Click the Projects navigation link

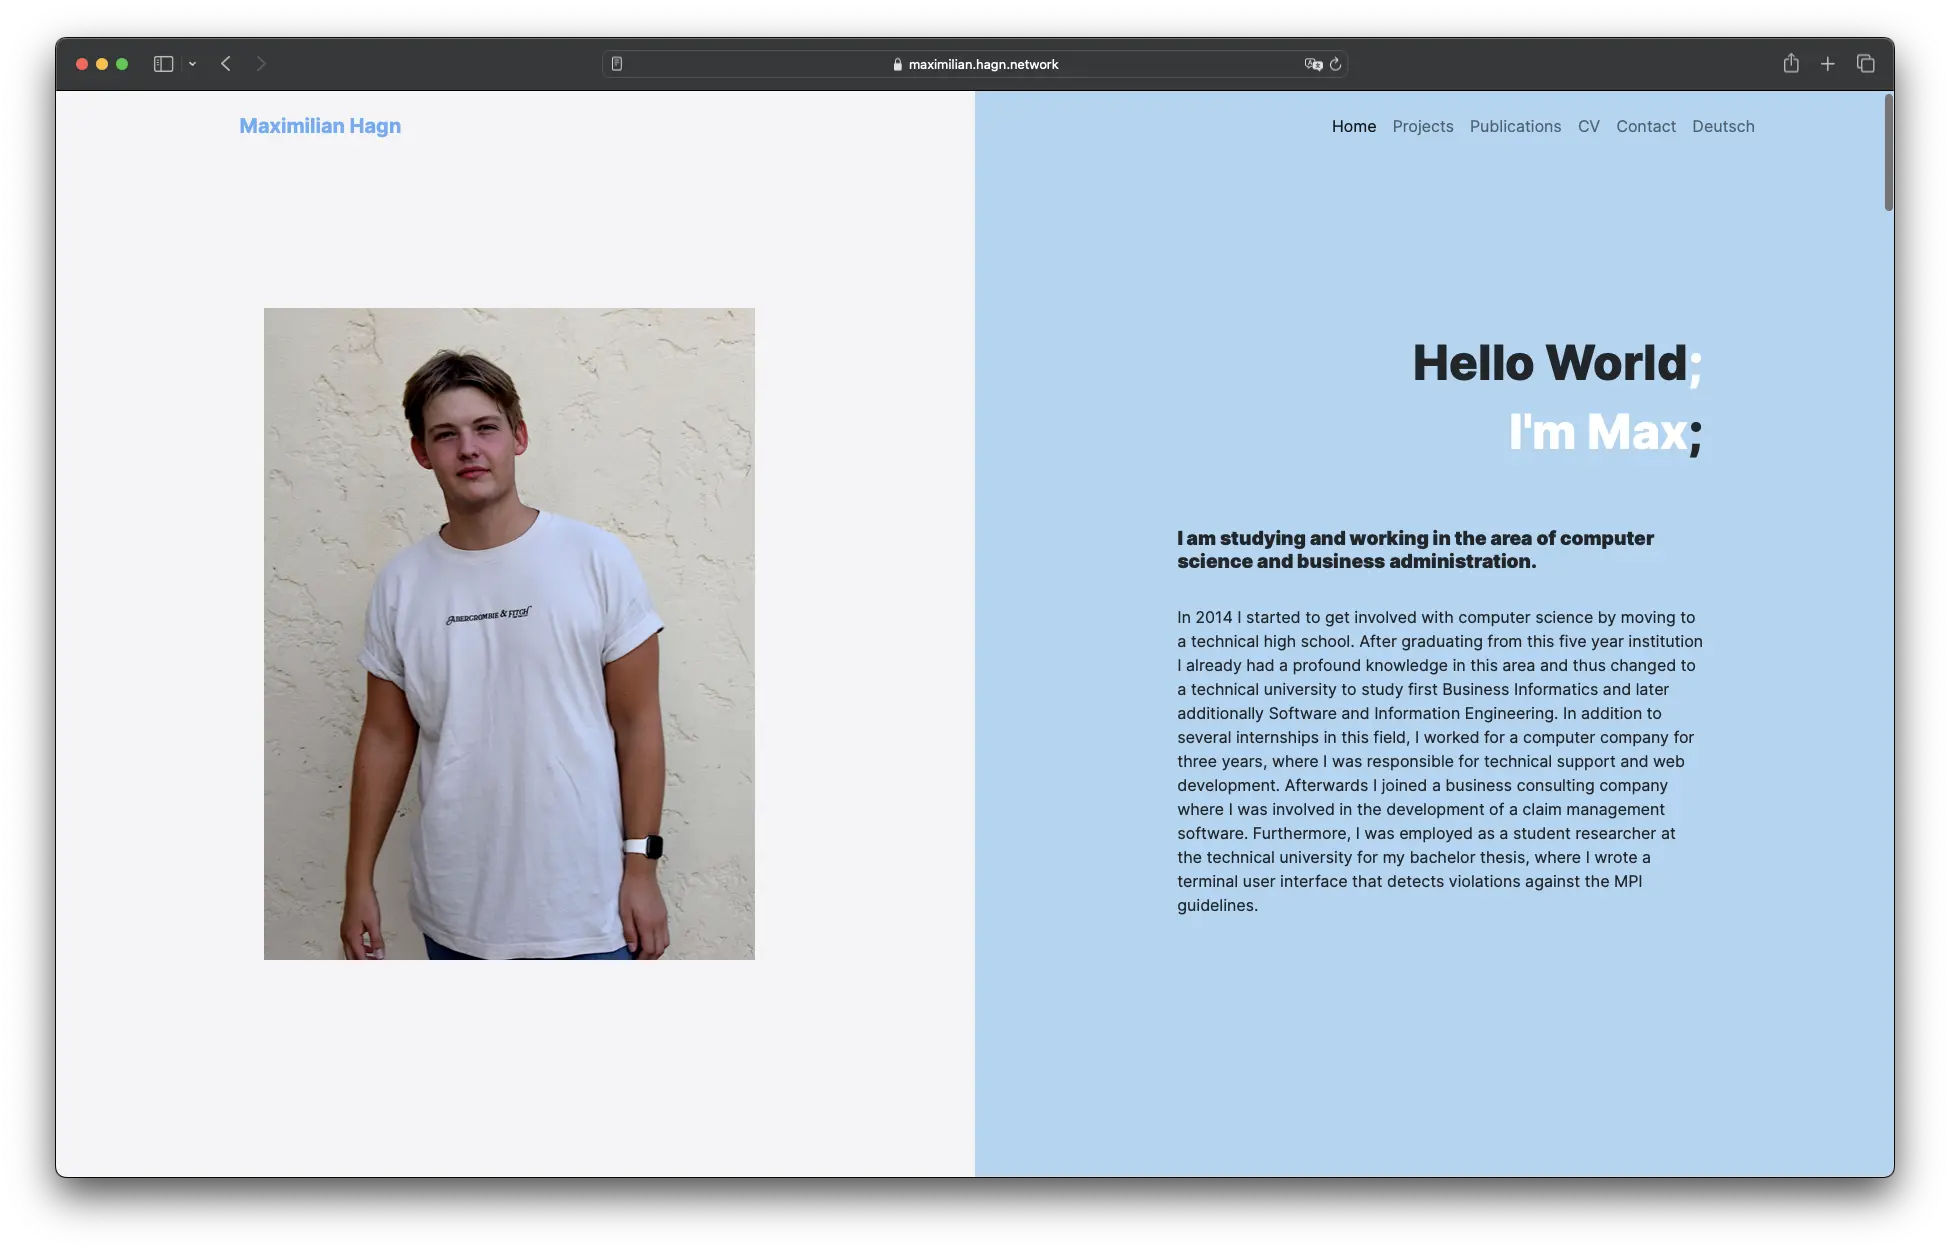pyautogui.click(x=1423, y=127)
